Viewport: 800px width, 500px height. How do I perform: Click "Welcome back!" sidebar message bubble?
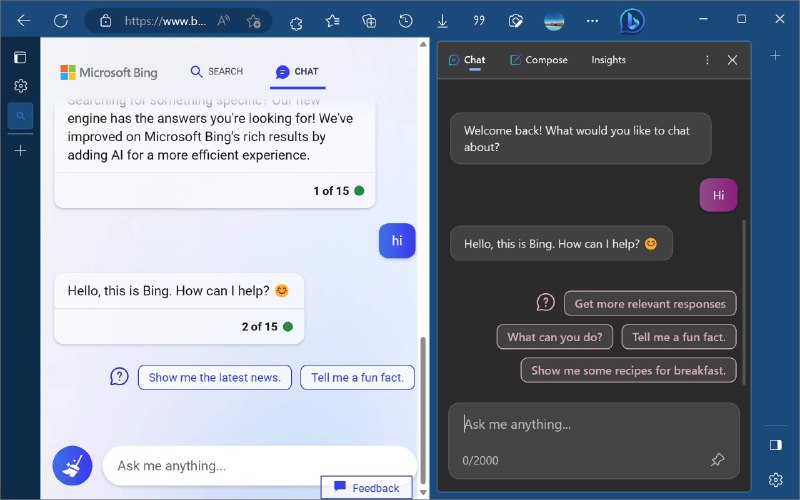tap(581, 138)
